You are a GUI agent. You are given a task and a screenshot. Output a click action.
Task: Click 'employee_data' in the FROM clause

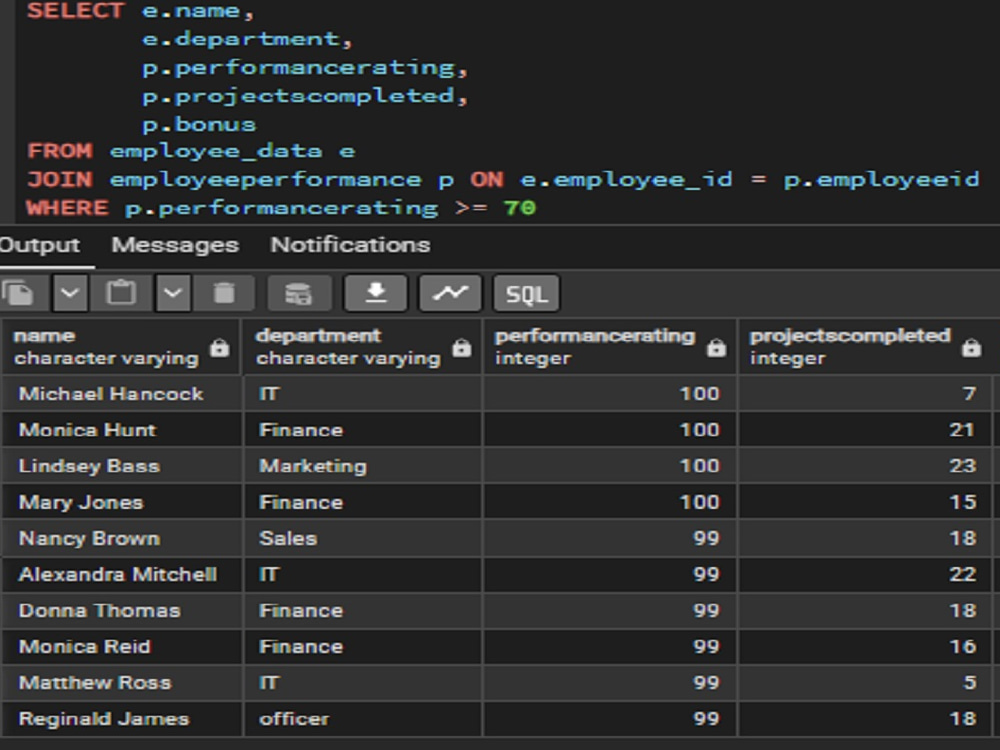pyautogui.click(x=216, y=152)
